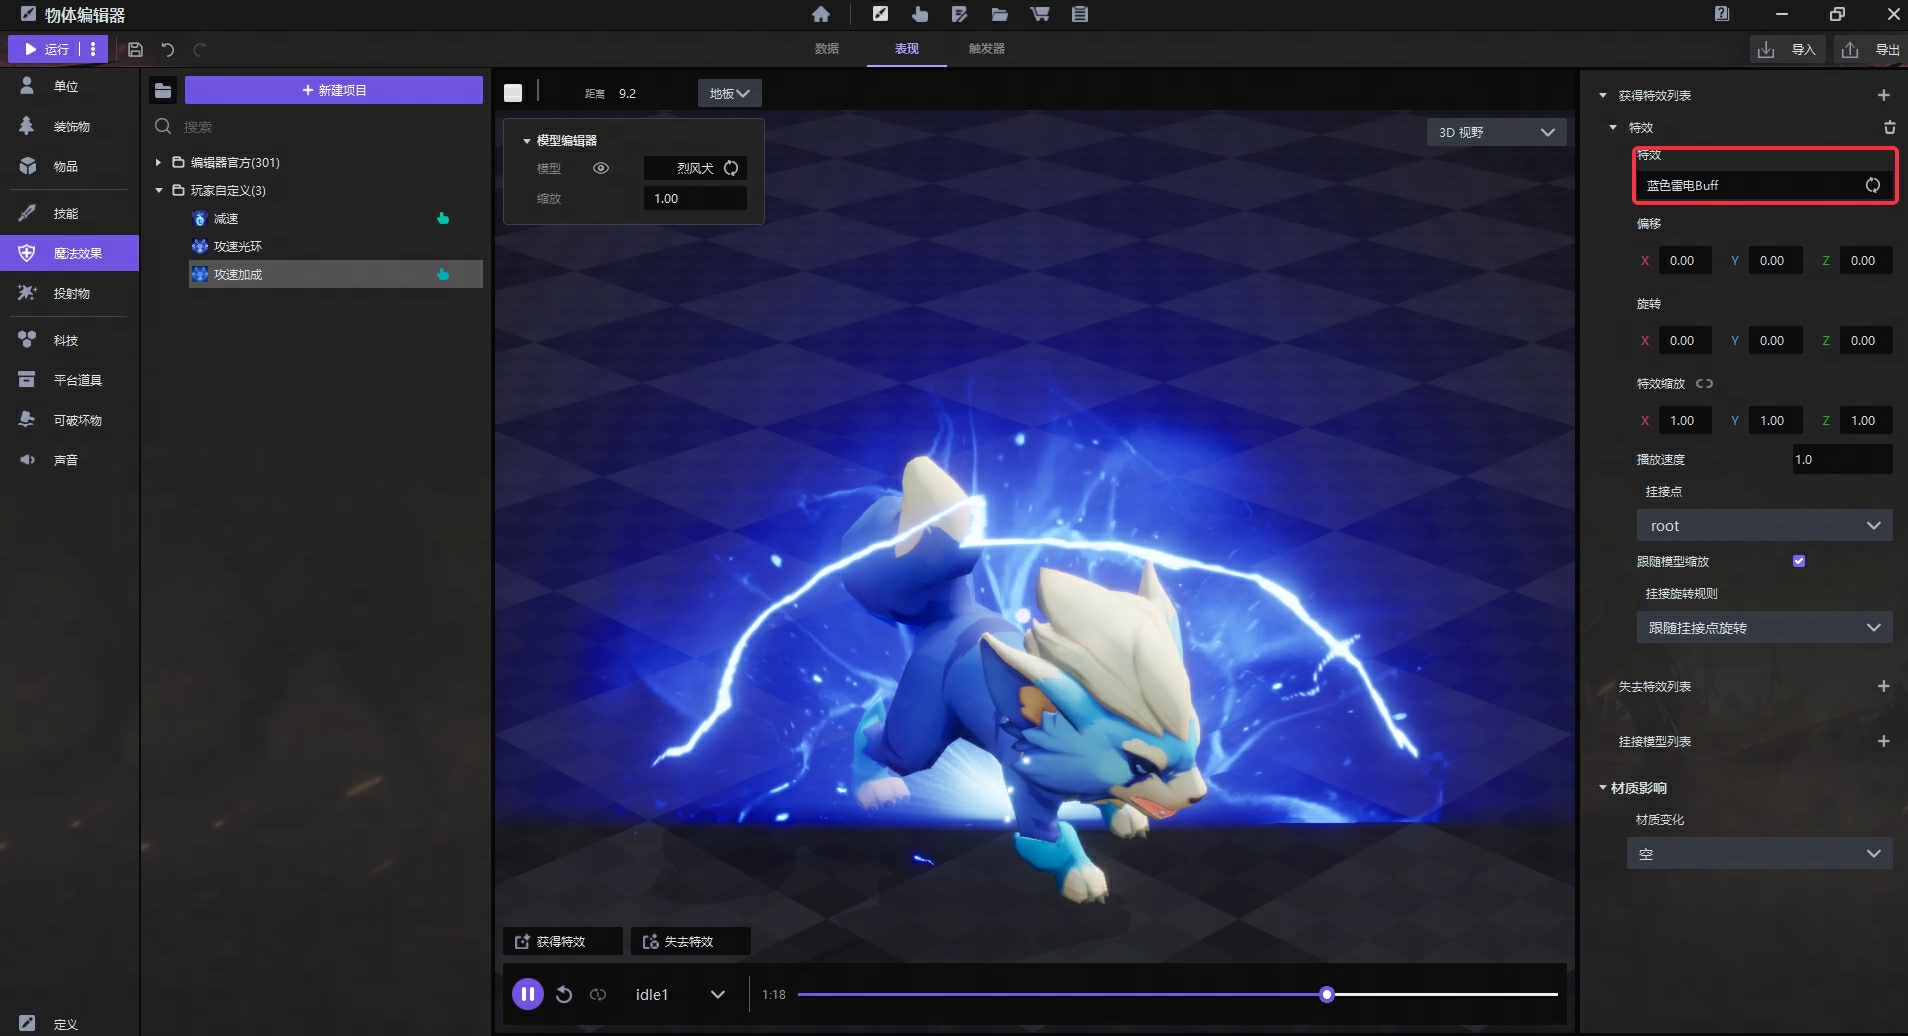Collapse the 材质影响 section
This screenshot has height=1036, width=1908.
tap(1603, 788)
